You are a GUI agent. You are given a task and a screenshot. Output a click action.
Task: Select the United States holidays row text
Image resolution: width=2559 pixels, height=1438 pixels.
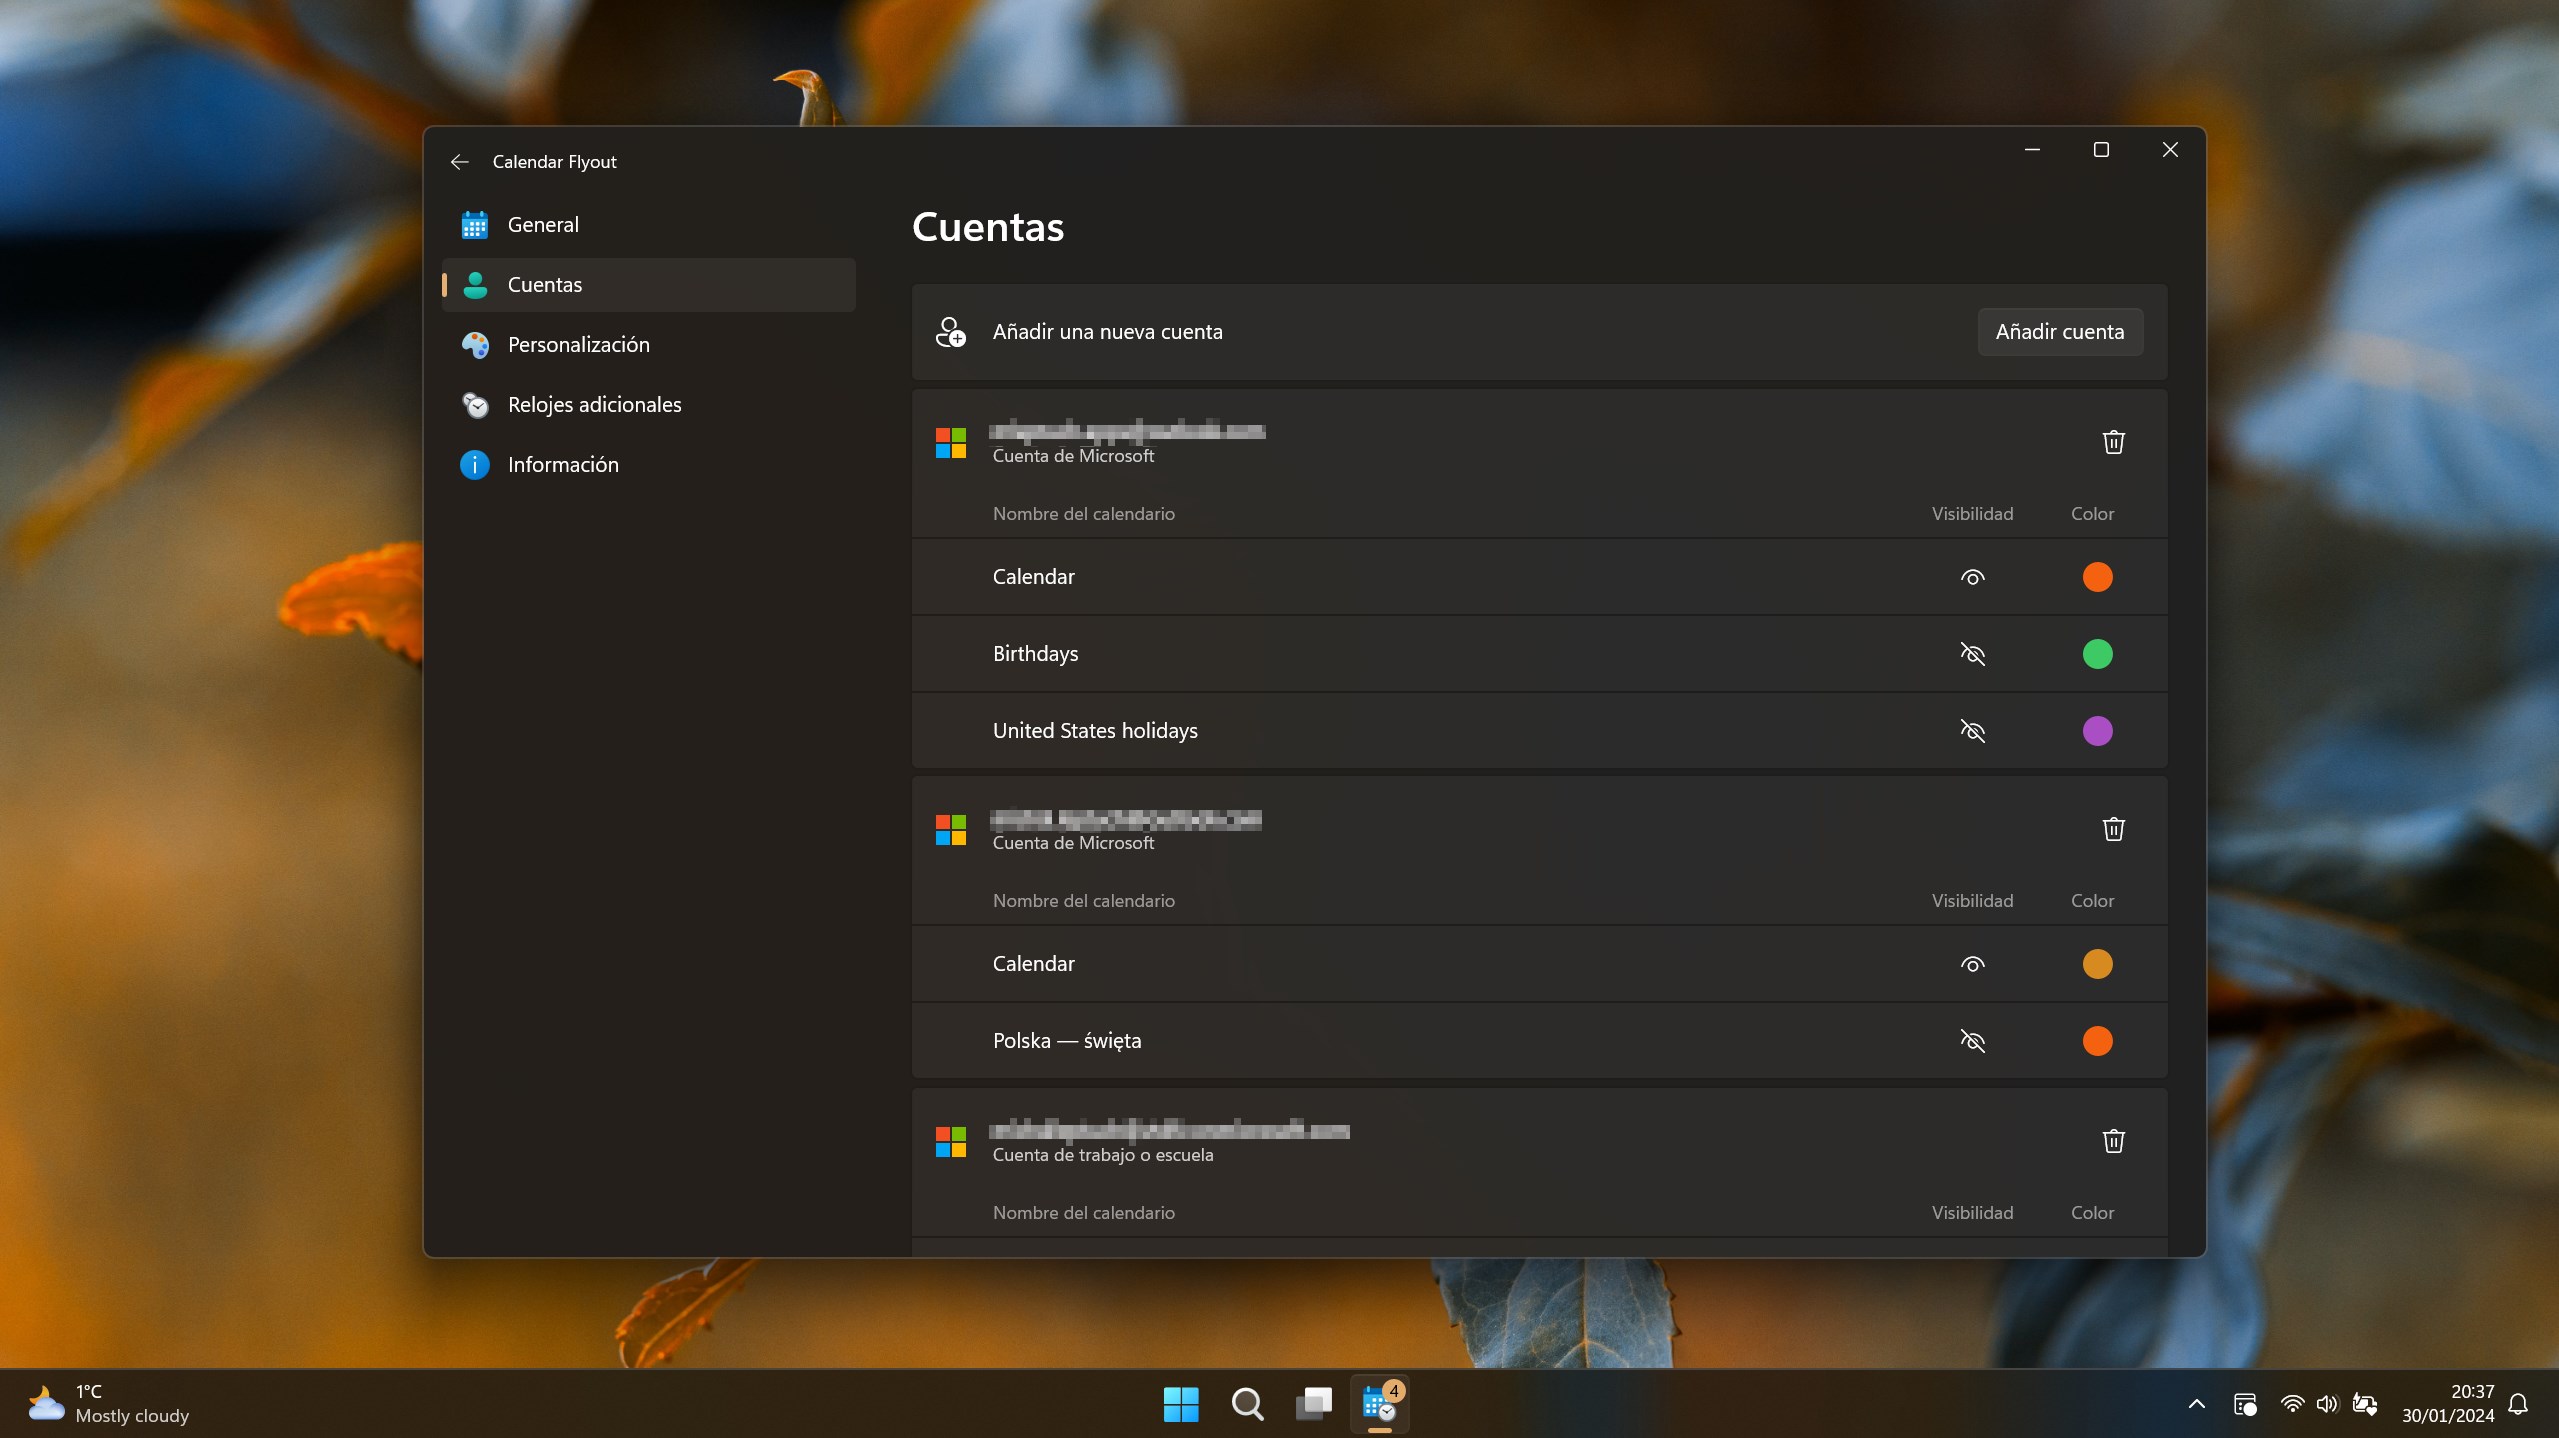coord(1095,731)
